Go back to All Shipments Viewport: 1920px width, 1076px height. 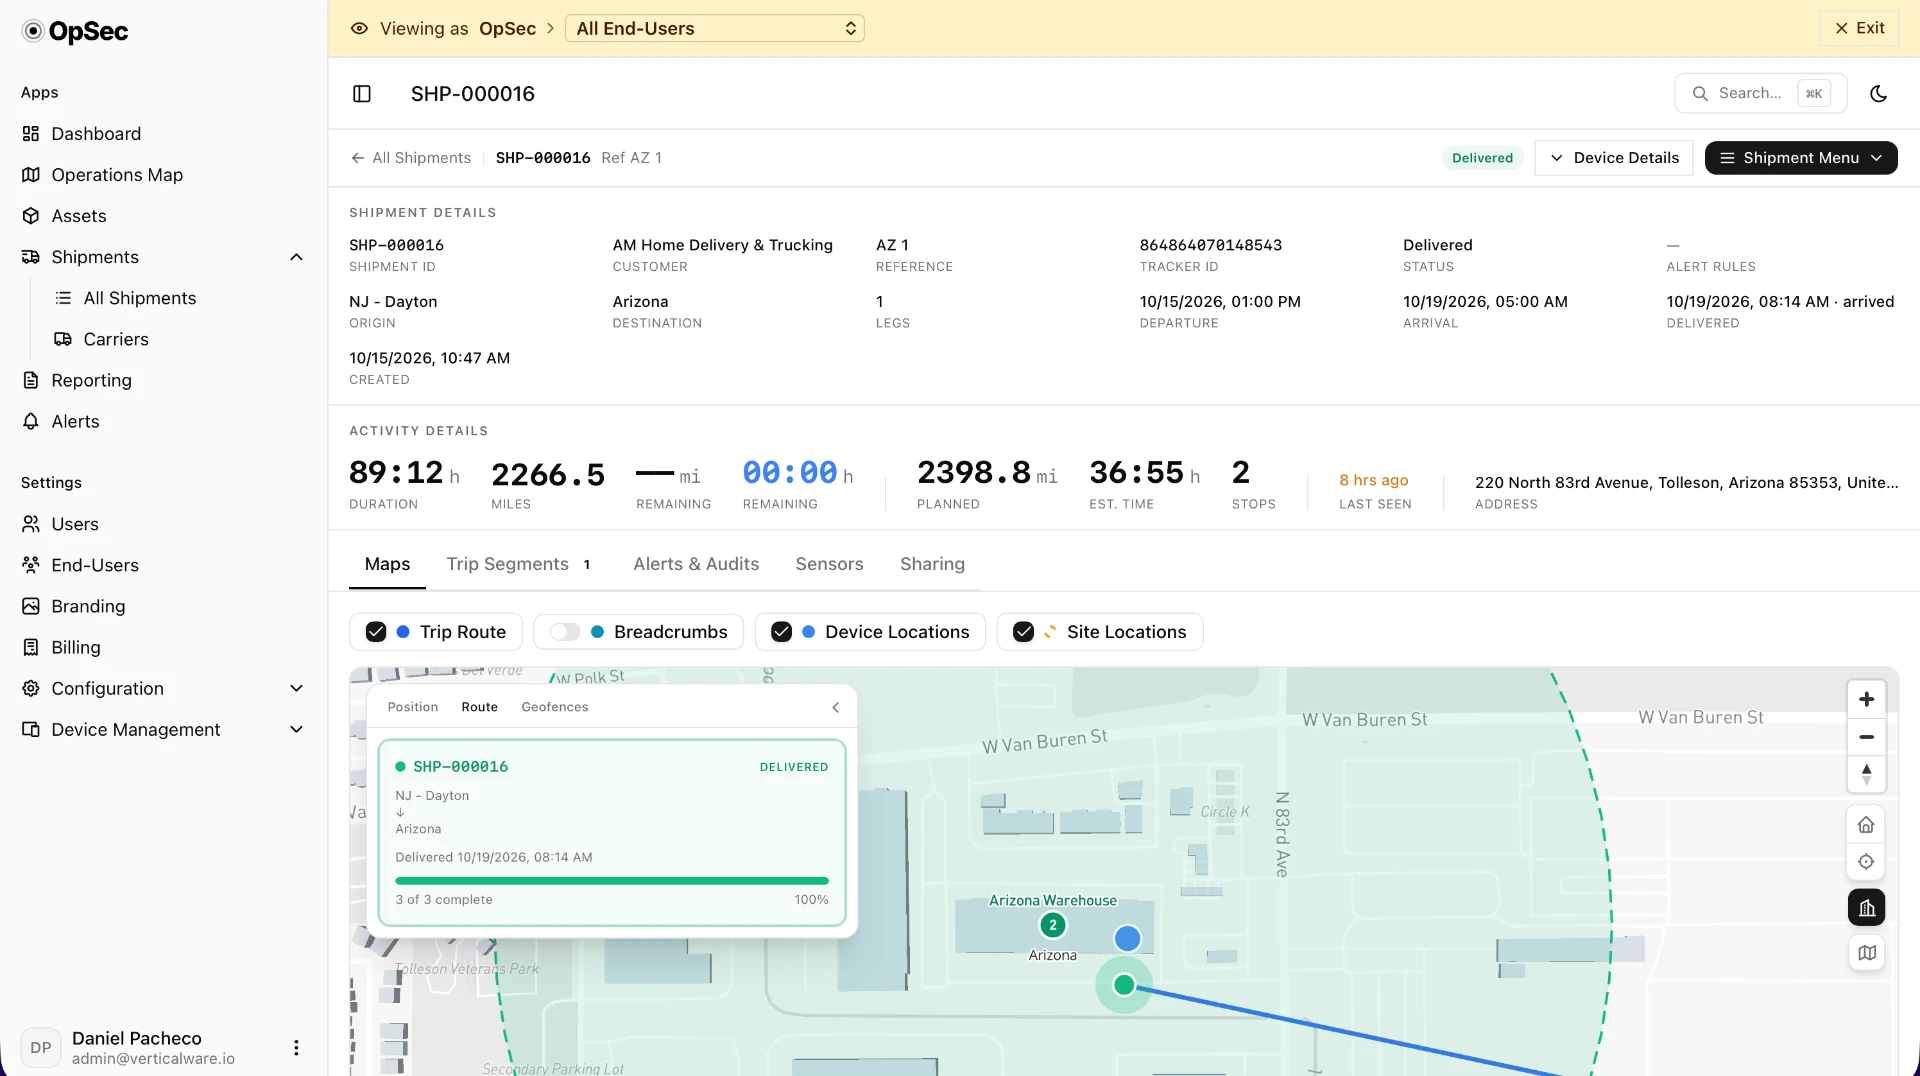(x=411, y=158)
